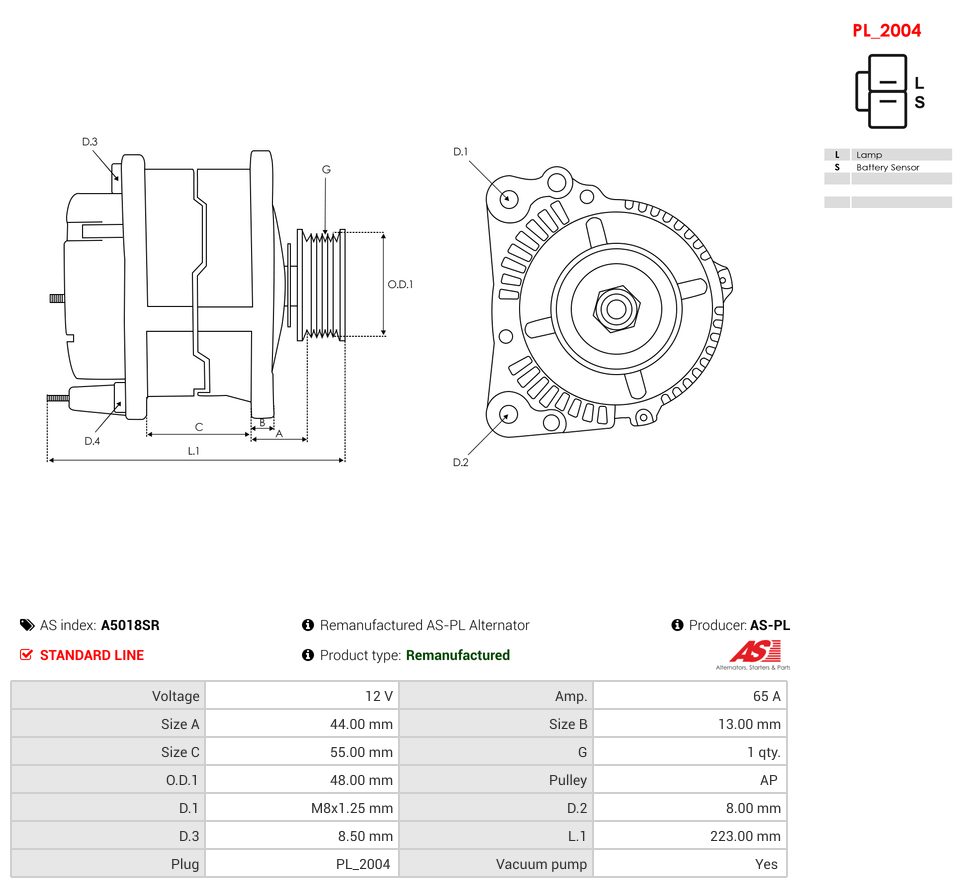Click the O.D.1 label on the drawing
The image size is (976, 888).
pyautogui.click(x=400, y=284)
